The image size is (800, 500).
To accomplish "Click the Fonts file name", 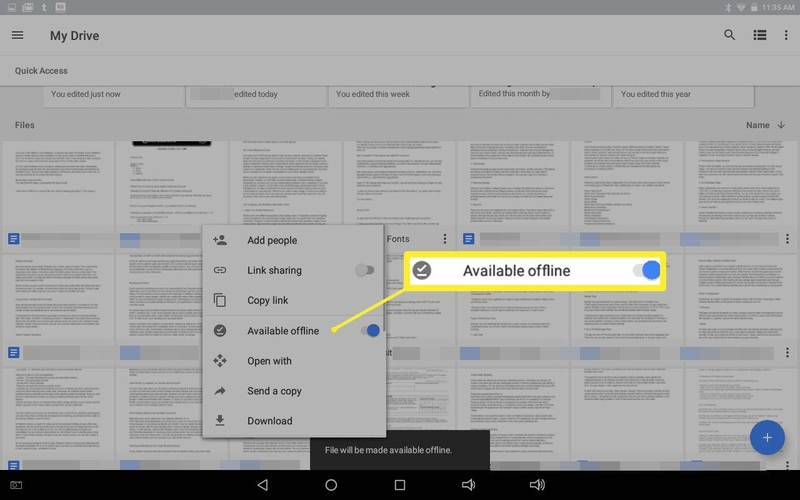I will (398, 239).
